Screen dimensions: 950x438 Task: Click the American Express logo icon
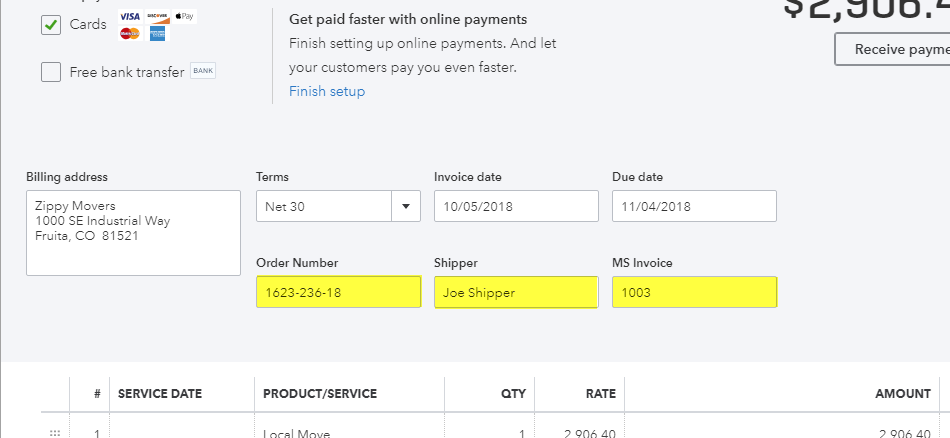pos(157,34)
